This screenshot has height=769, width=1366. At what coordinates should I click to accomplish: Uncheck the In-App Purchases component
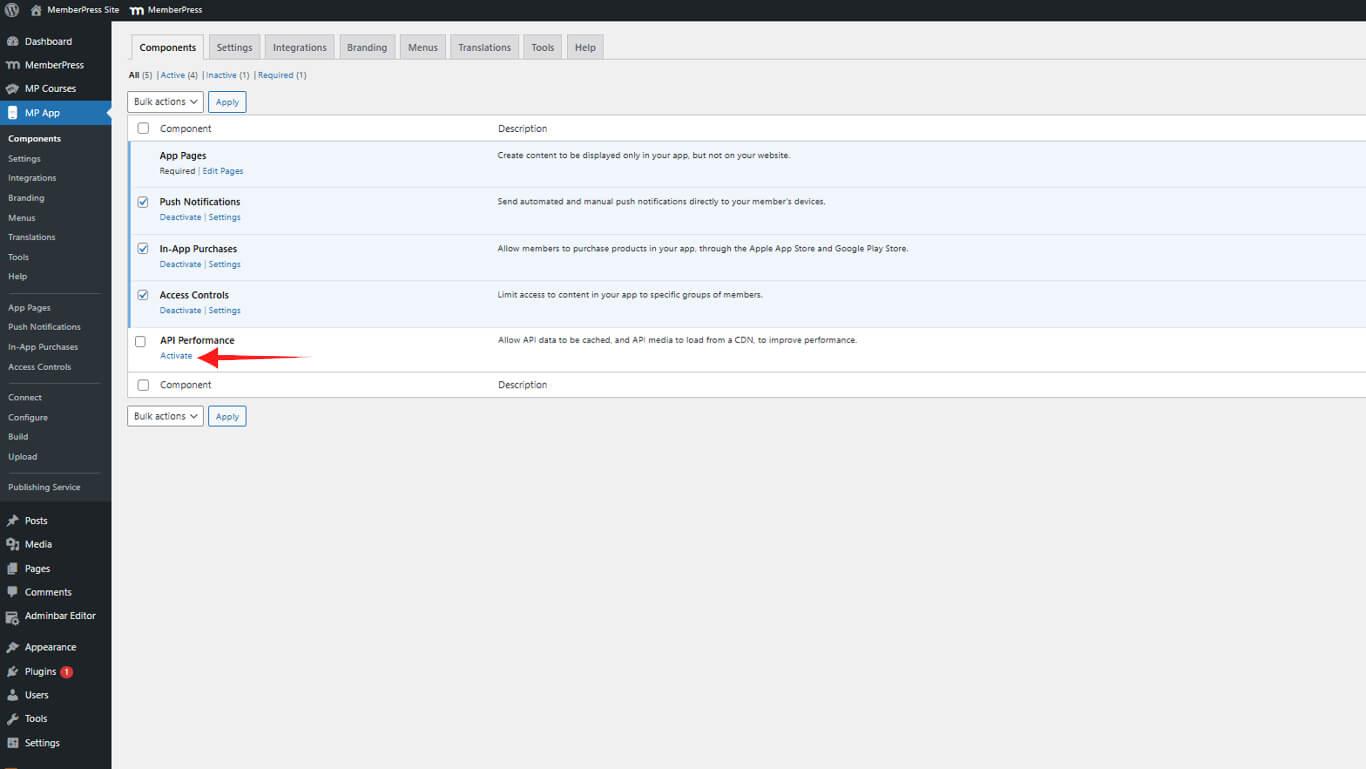click(x=142, y=248)
